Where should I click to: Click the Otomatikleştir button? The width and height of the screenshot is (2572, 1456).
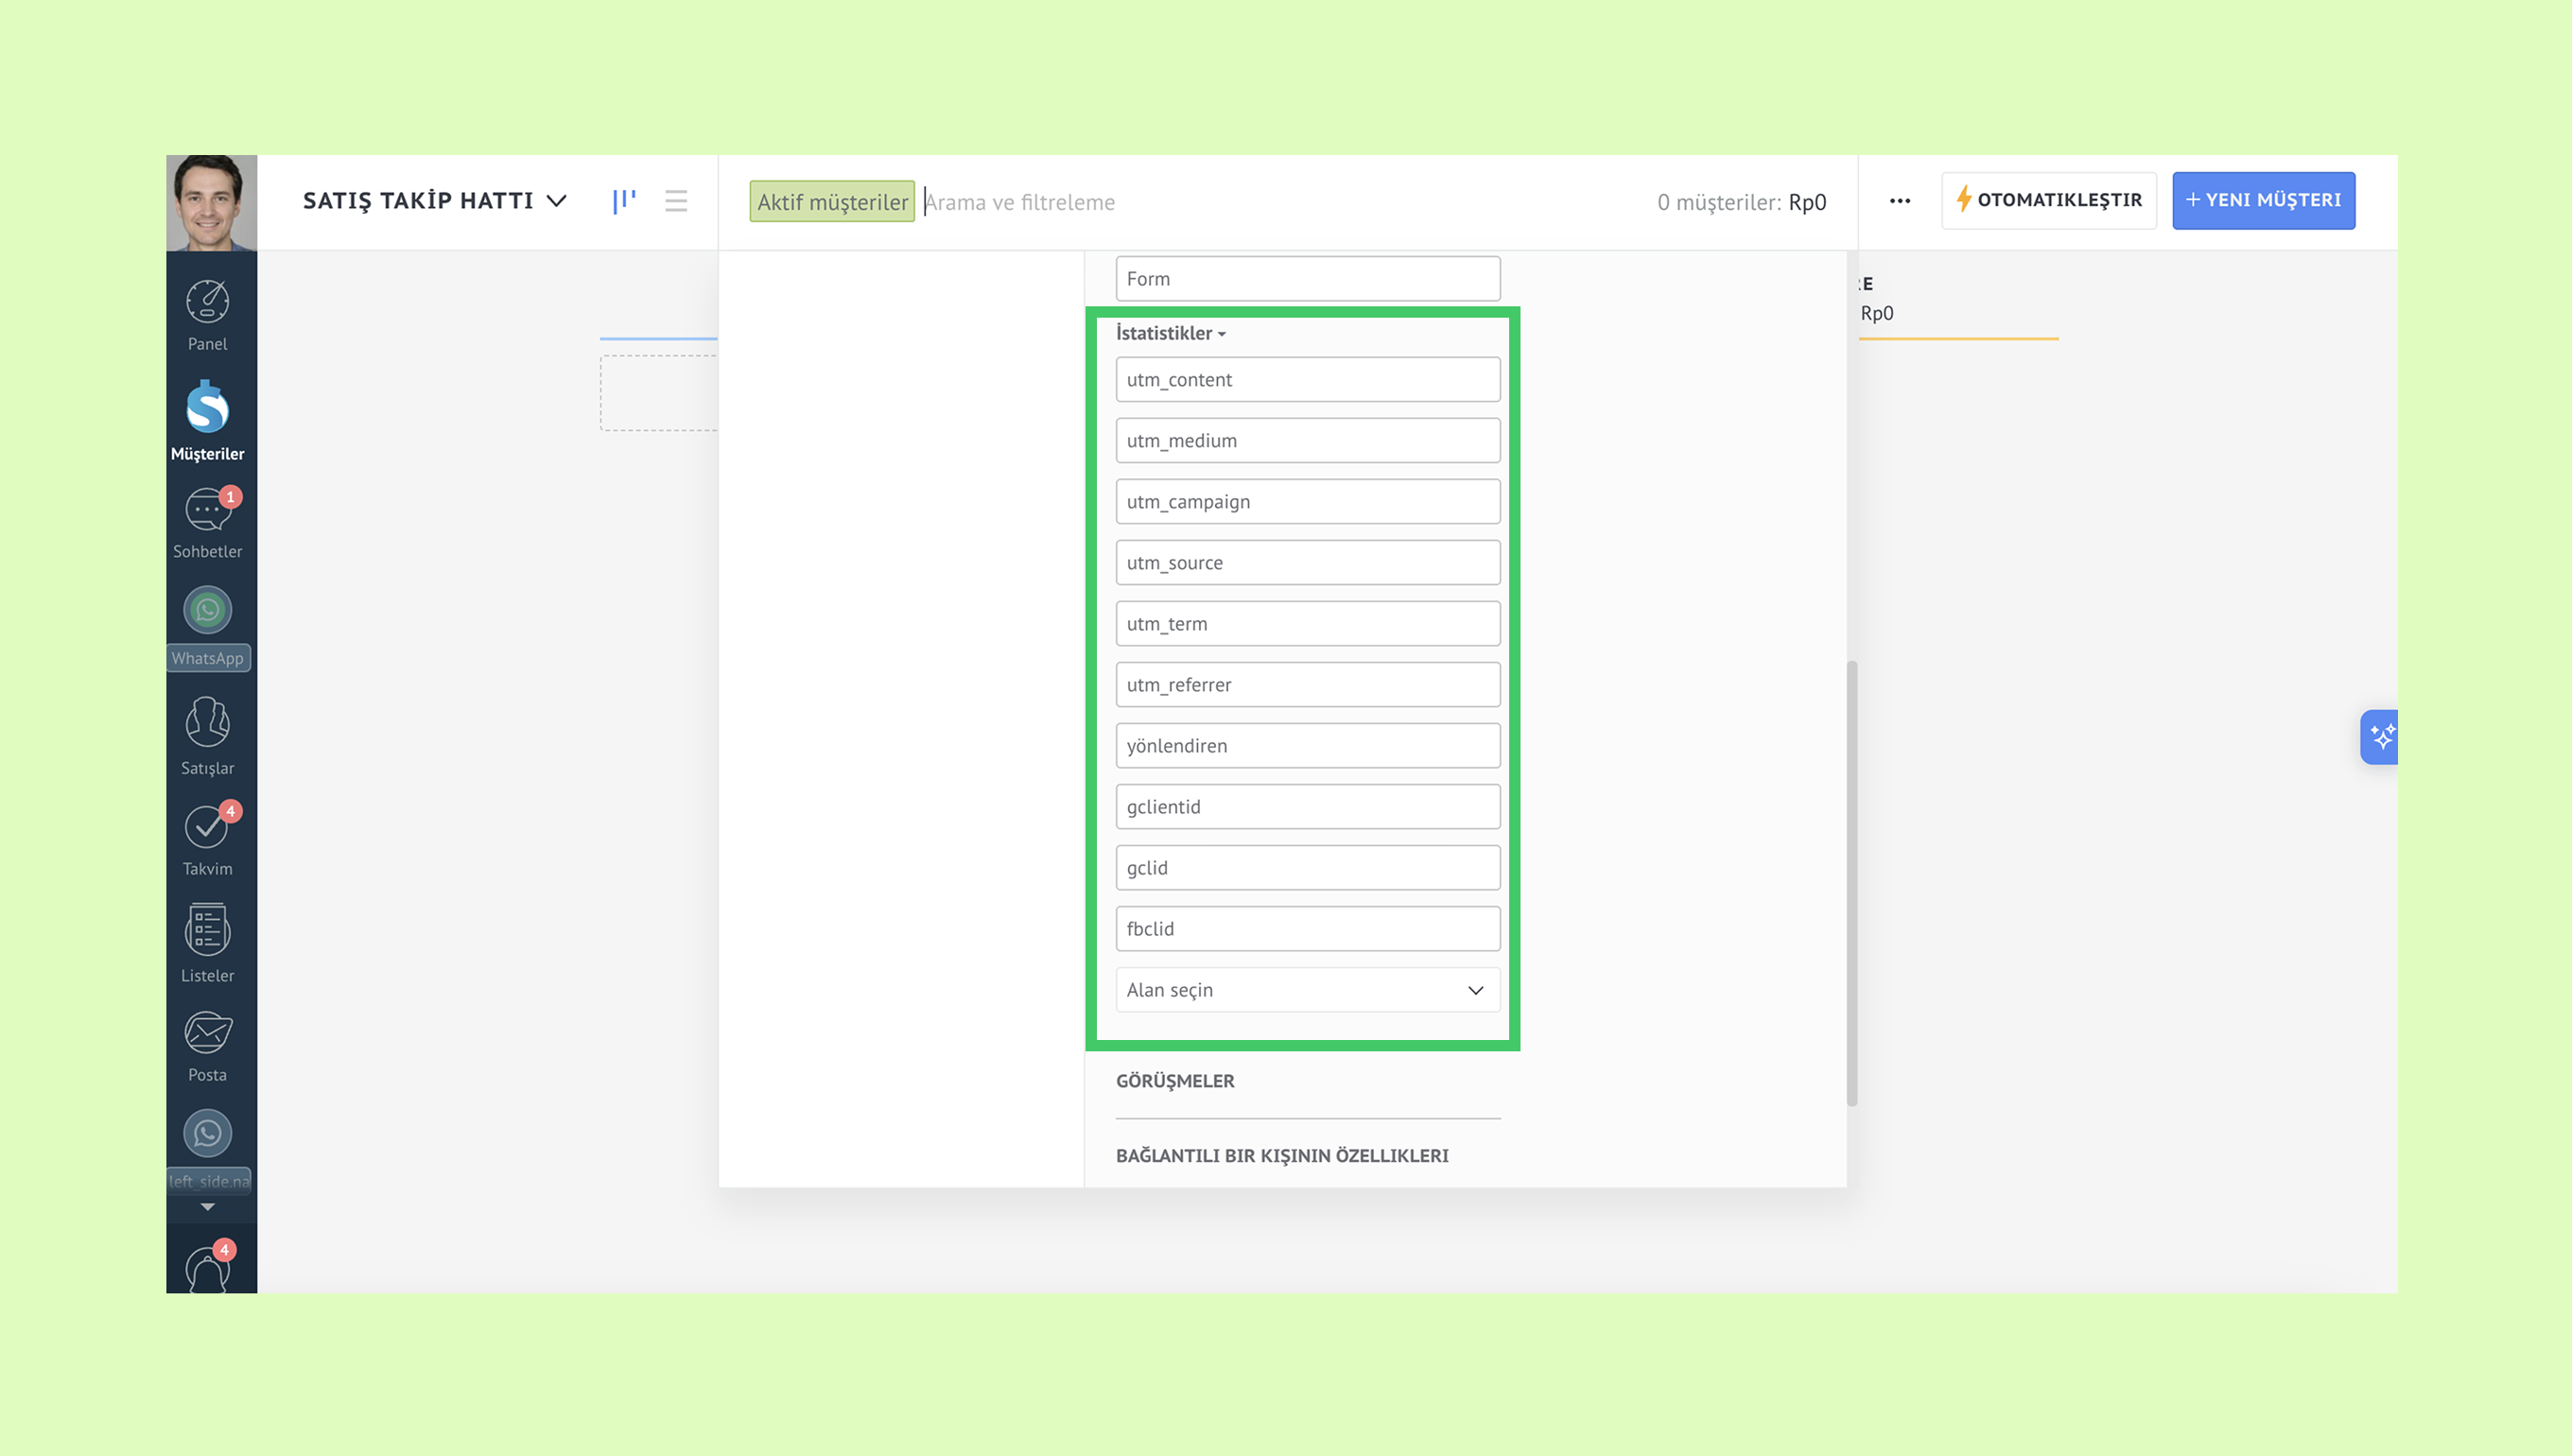pos(2048,200)
